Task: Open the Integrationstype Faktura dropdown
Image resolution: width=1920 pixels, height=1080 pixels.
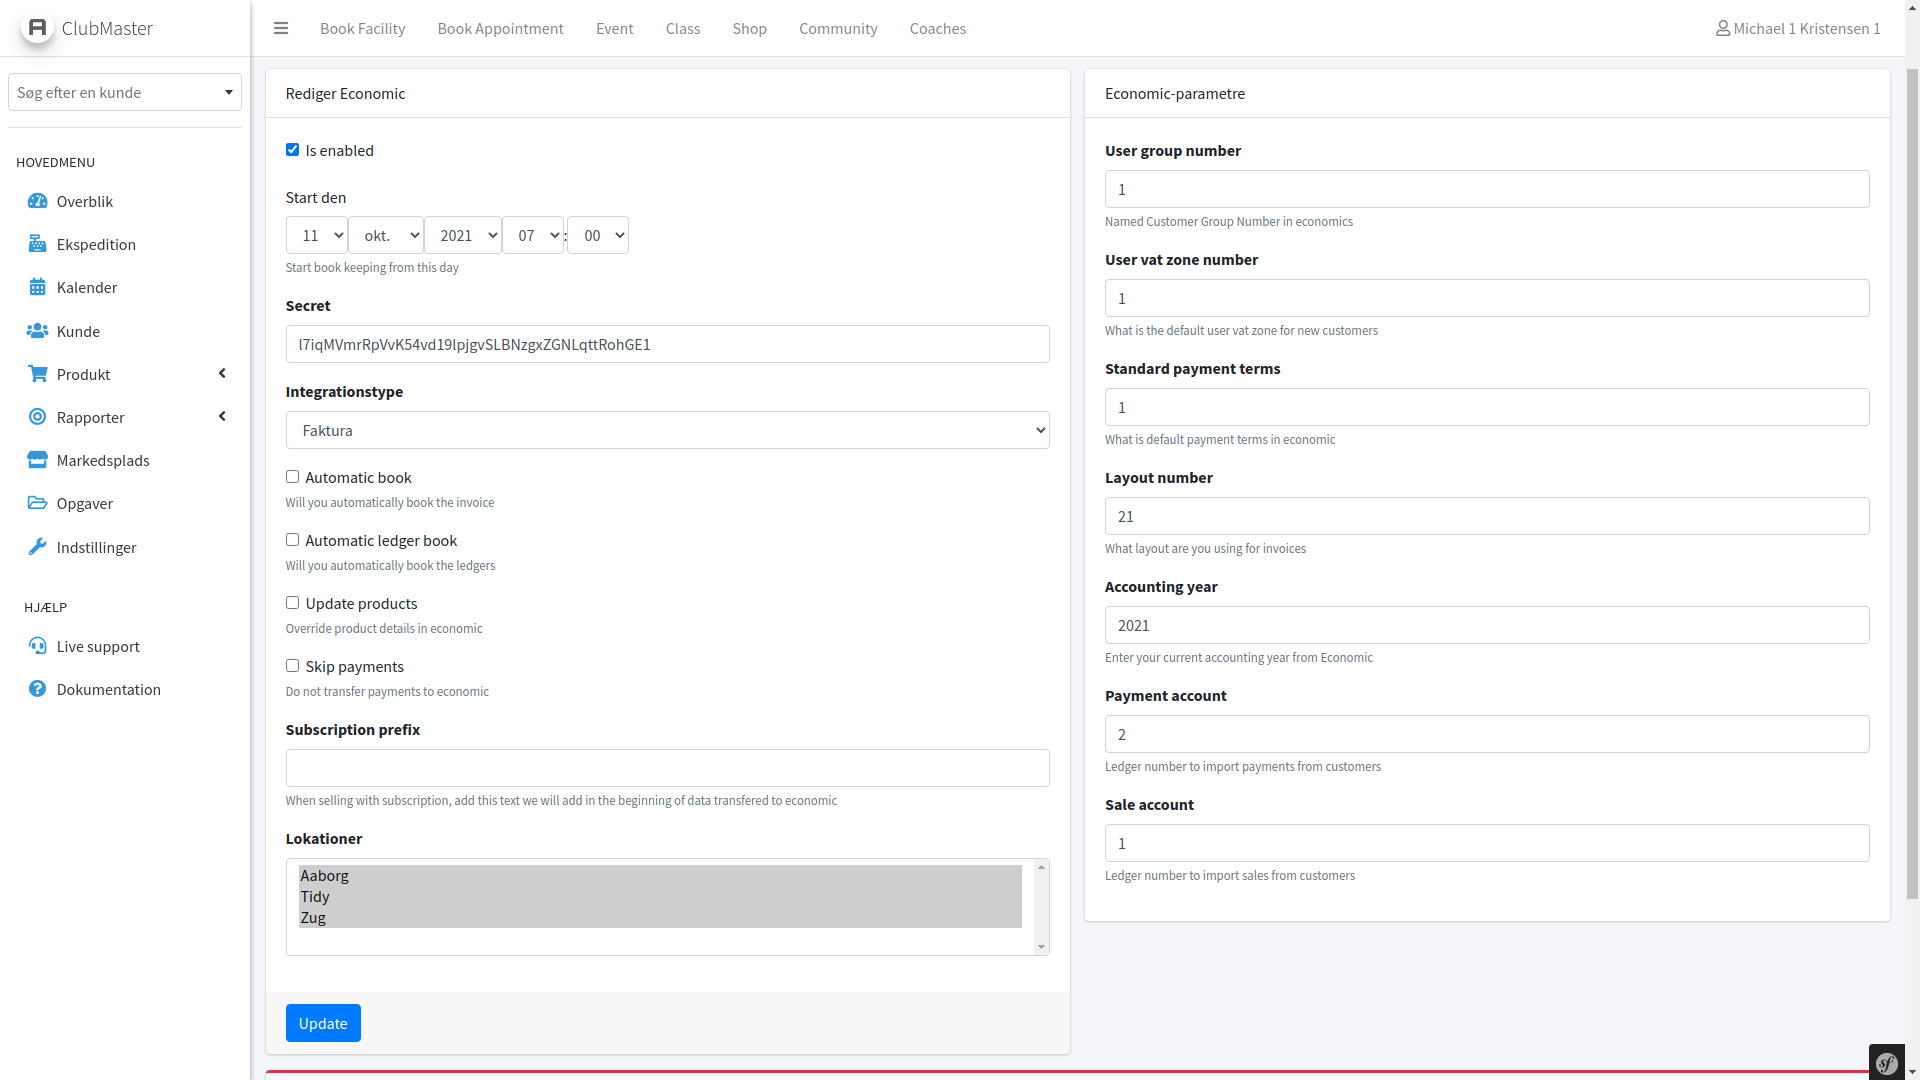Action: [667, 430]
